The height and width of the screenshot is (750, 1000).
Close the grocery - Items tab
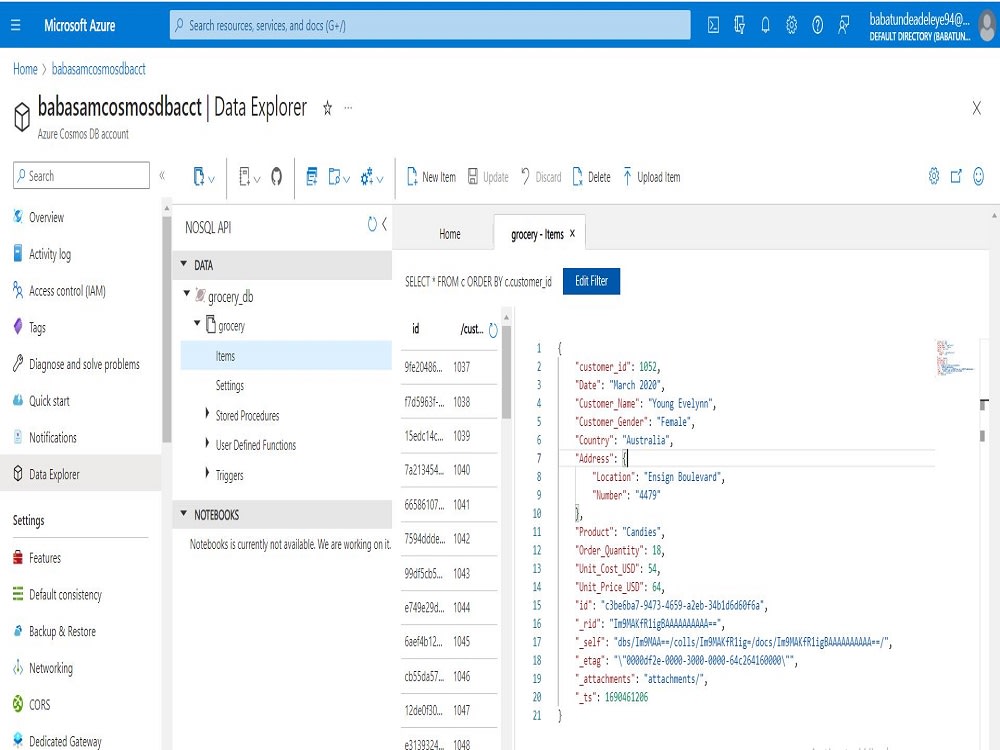coord(572,233)
